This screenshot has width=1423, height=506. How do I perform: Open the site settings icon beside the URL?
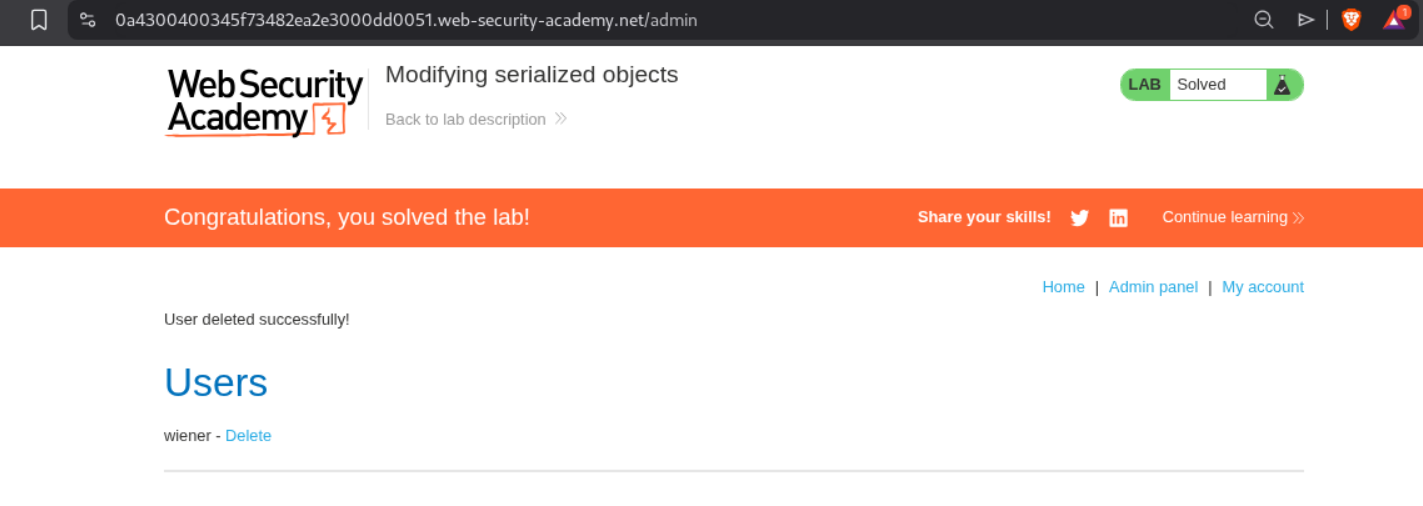pos(88,20)
